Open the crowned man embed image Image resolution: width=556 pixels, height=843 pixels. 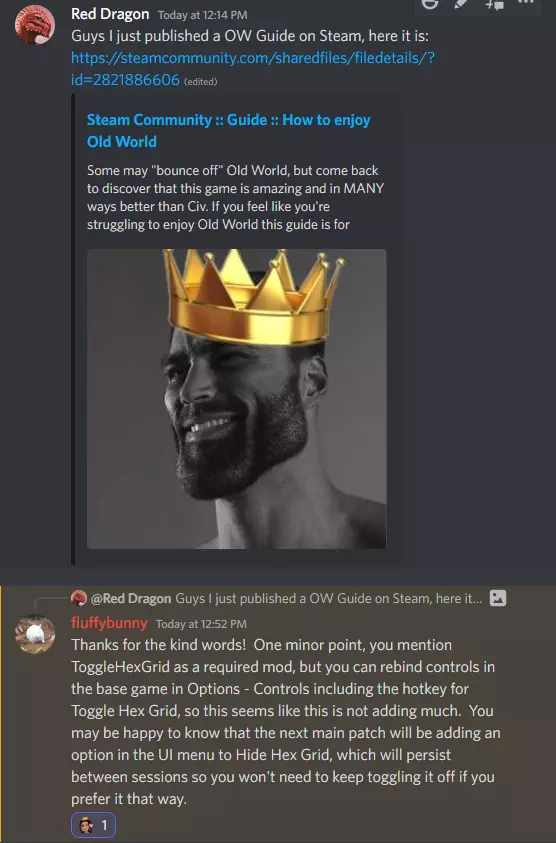coord(237,399)
